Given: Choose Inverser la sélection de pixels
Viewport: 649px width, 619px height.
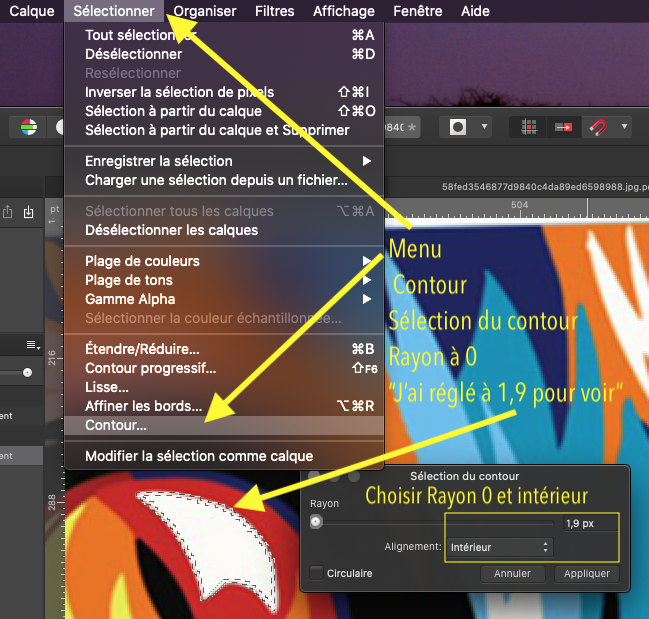Looking at the screenshot, I should click(x=224, y=92).
